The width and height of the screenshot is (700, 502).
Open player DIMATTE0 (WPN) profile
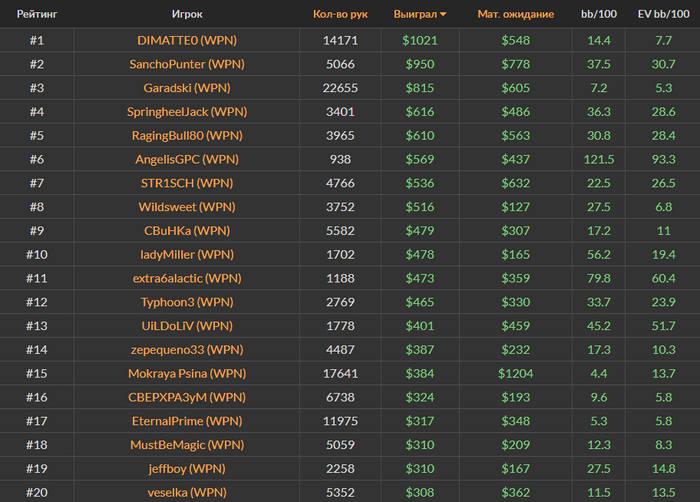tap(186, 40)
